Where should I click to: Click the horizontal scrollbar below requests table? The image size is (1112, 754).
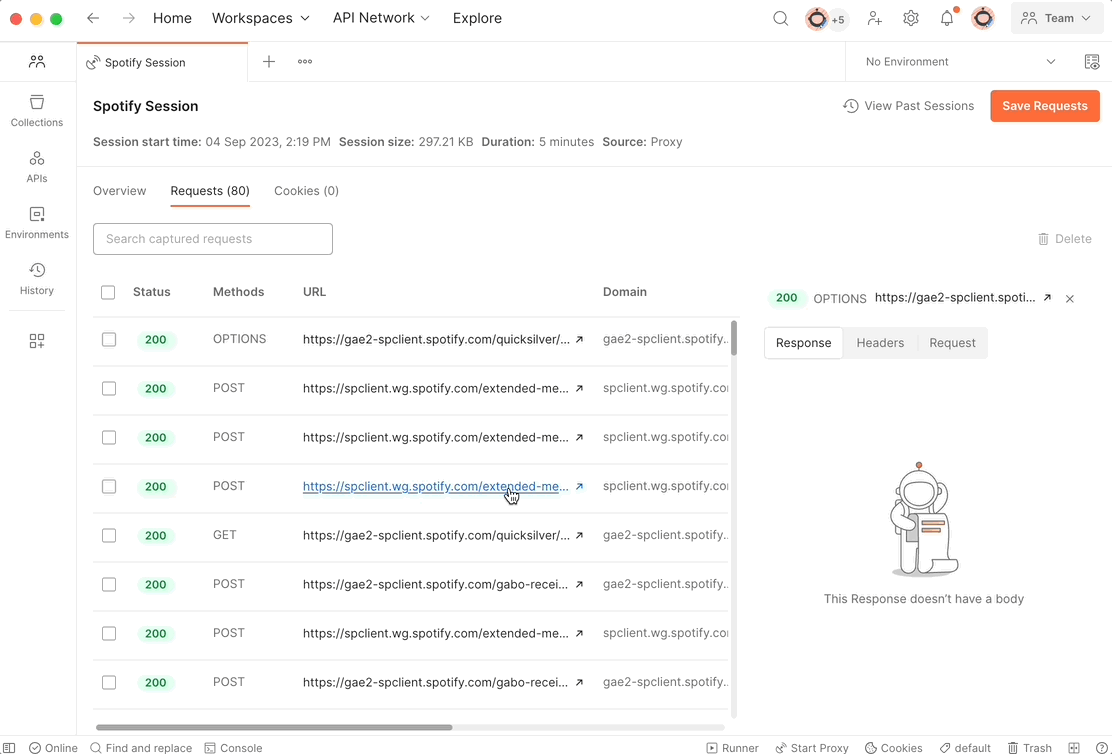coord(274,727)
